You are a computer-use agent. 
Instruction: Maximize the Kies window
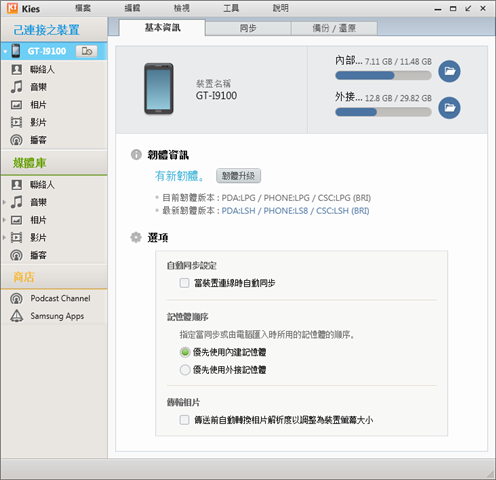point(453,8)
